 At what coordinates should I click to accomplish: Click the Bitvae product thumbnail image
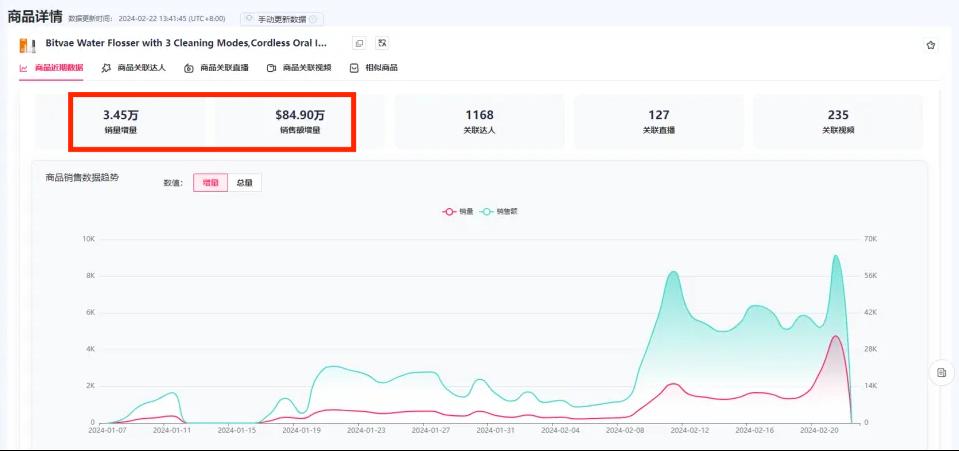pyautogui.click(x=28, y=45)
